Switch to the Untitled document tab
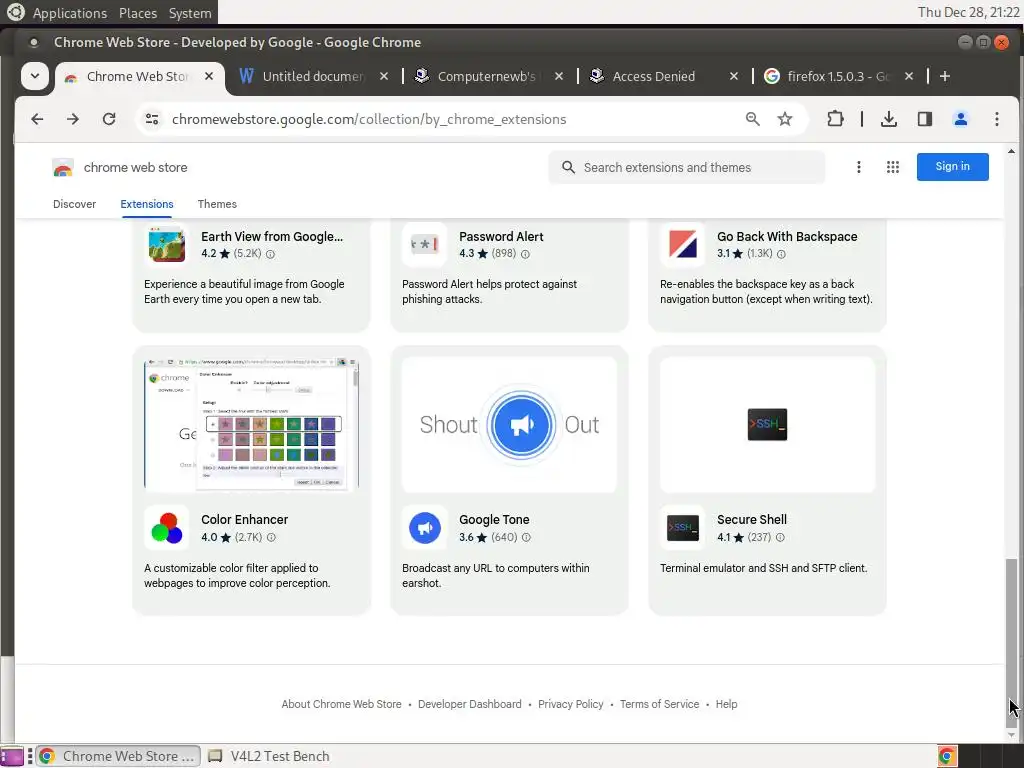This screenshot has height=768, width=1024. coord(313,76)
